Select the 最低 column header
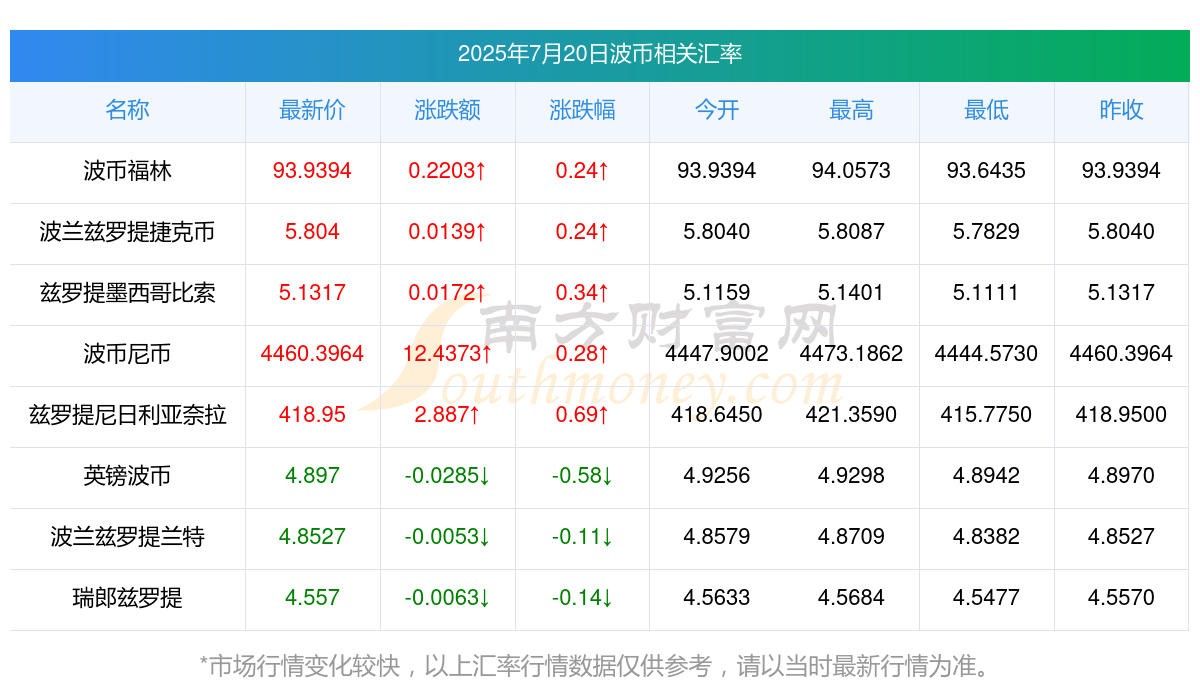The image size is (1200, 698). click(986, 110)
